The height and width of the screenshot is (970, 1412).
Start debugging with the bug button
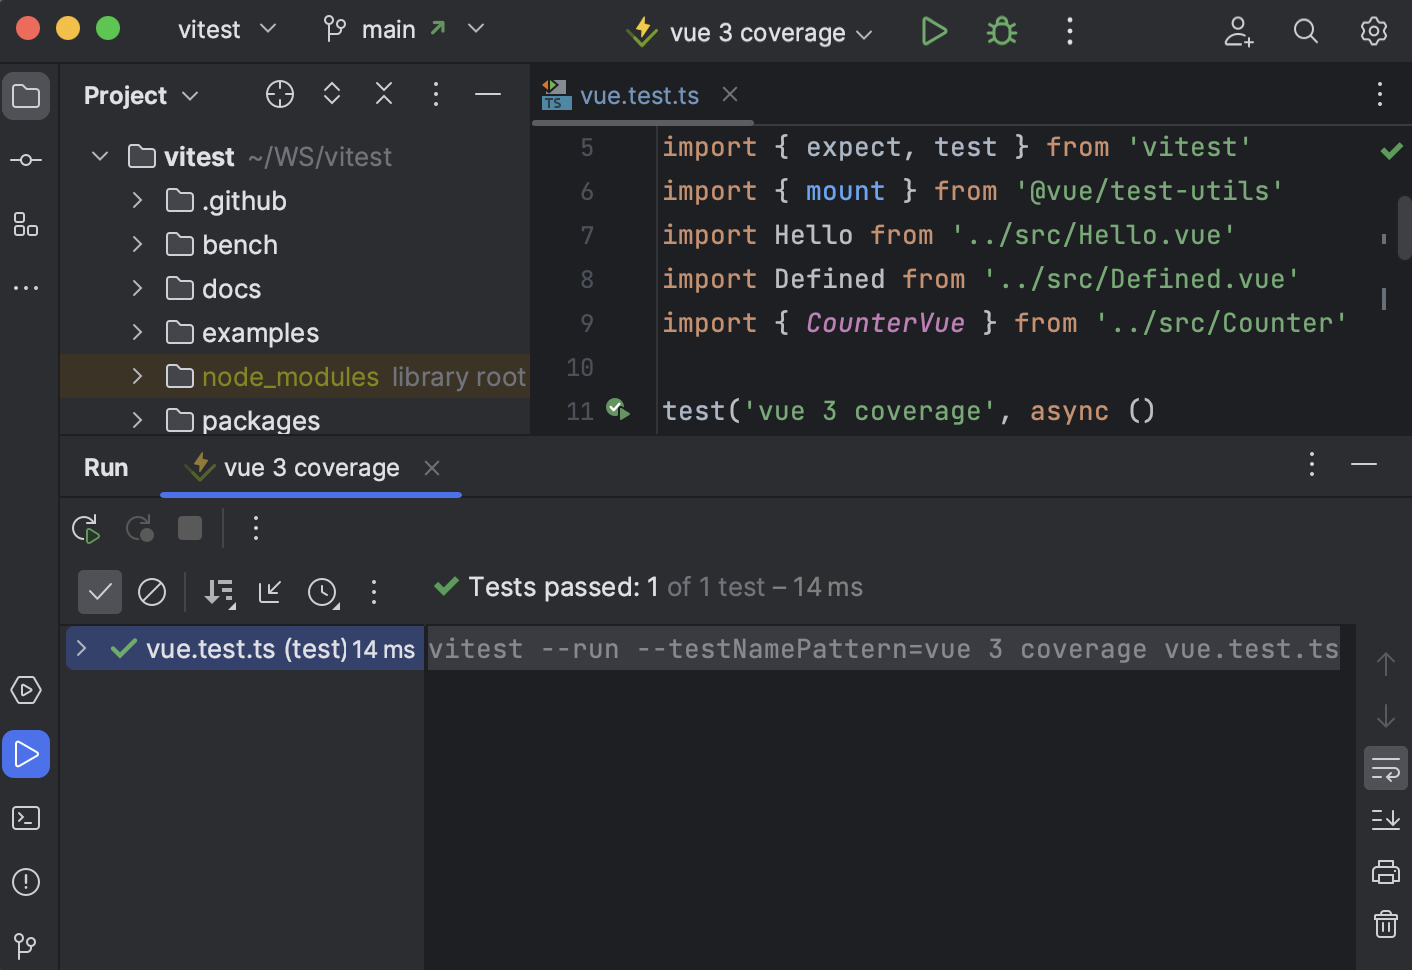pyautogui.click(x=1001, y=31)
